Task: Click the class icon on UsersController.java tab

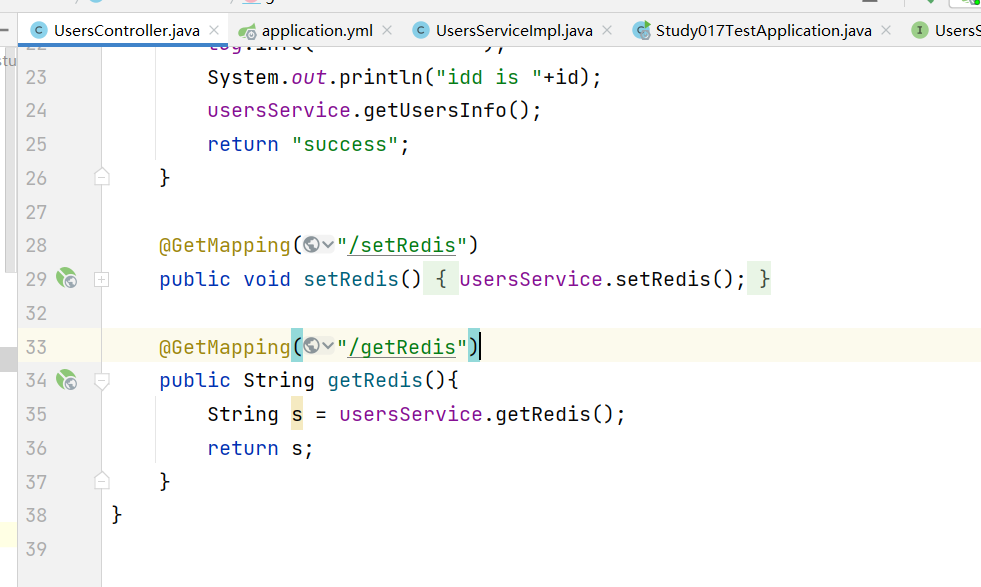Action: coord(38,30)
